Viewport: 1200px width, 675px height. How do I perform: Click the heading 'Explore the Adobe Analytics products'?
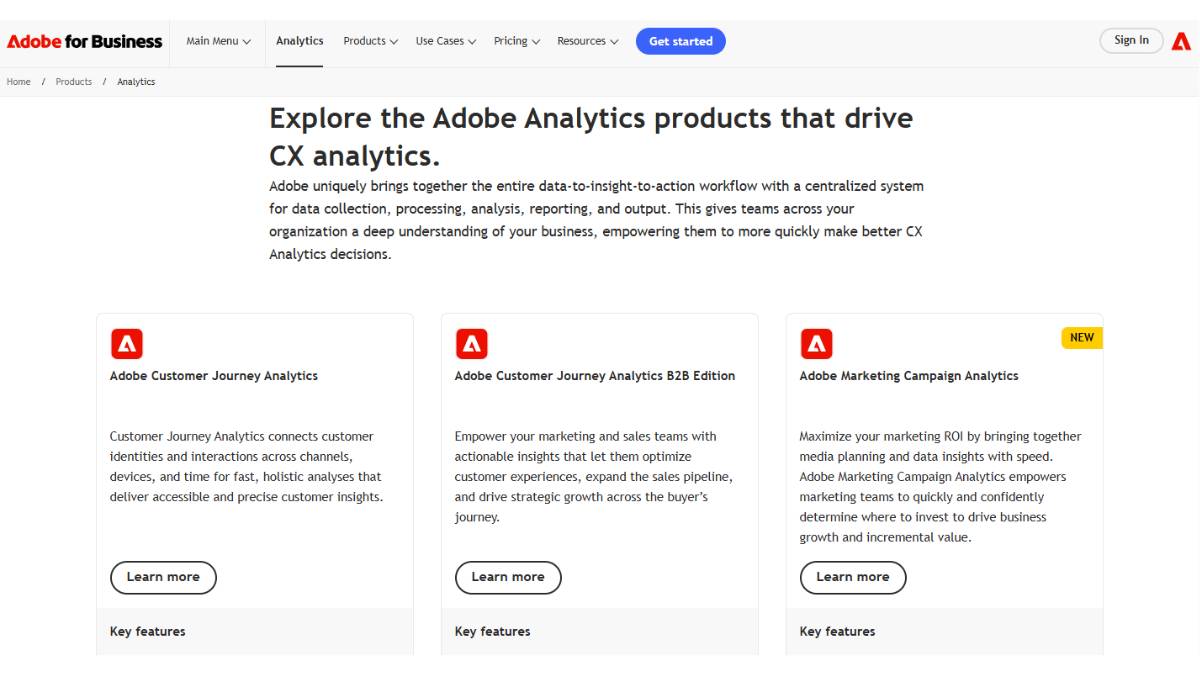pyautogui.click(x=591, y=137)
